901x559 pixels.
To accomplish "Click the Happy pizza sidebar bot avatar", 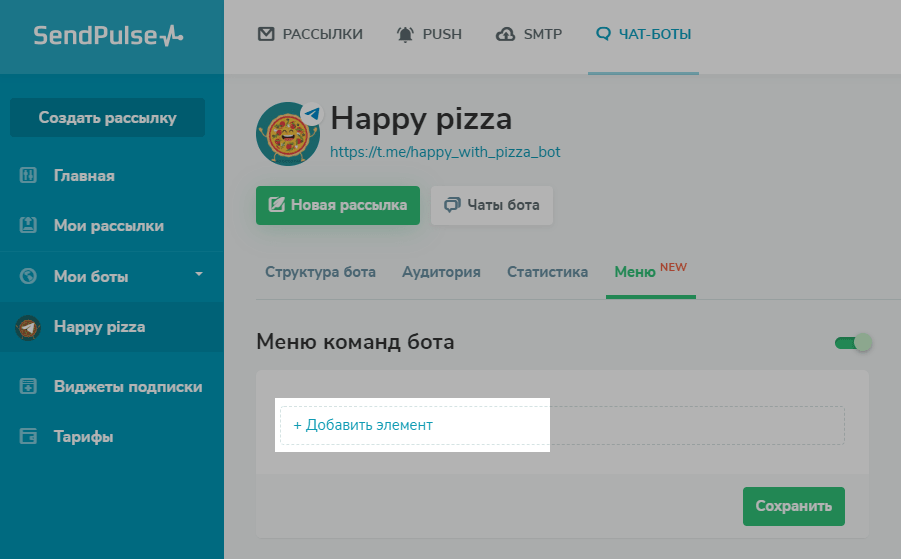I will (x=28, y=327).
